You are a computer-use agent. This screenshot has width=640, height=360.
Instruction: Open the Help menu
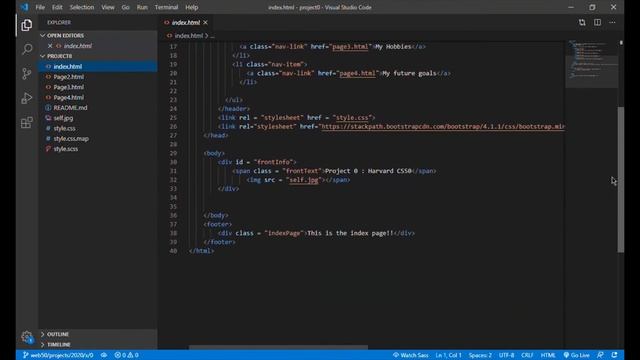pos(191,7)
